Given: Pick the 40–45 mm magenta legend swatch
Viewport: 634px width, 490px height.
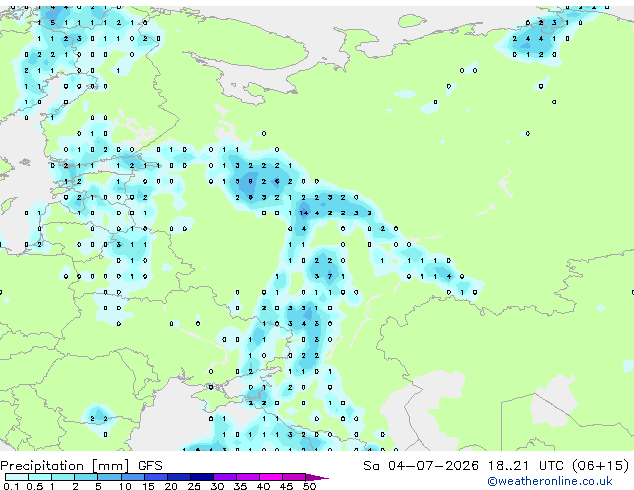Looking at the screenshot, I should [271, 477].
